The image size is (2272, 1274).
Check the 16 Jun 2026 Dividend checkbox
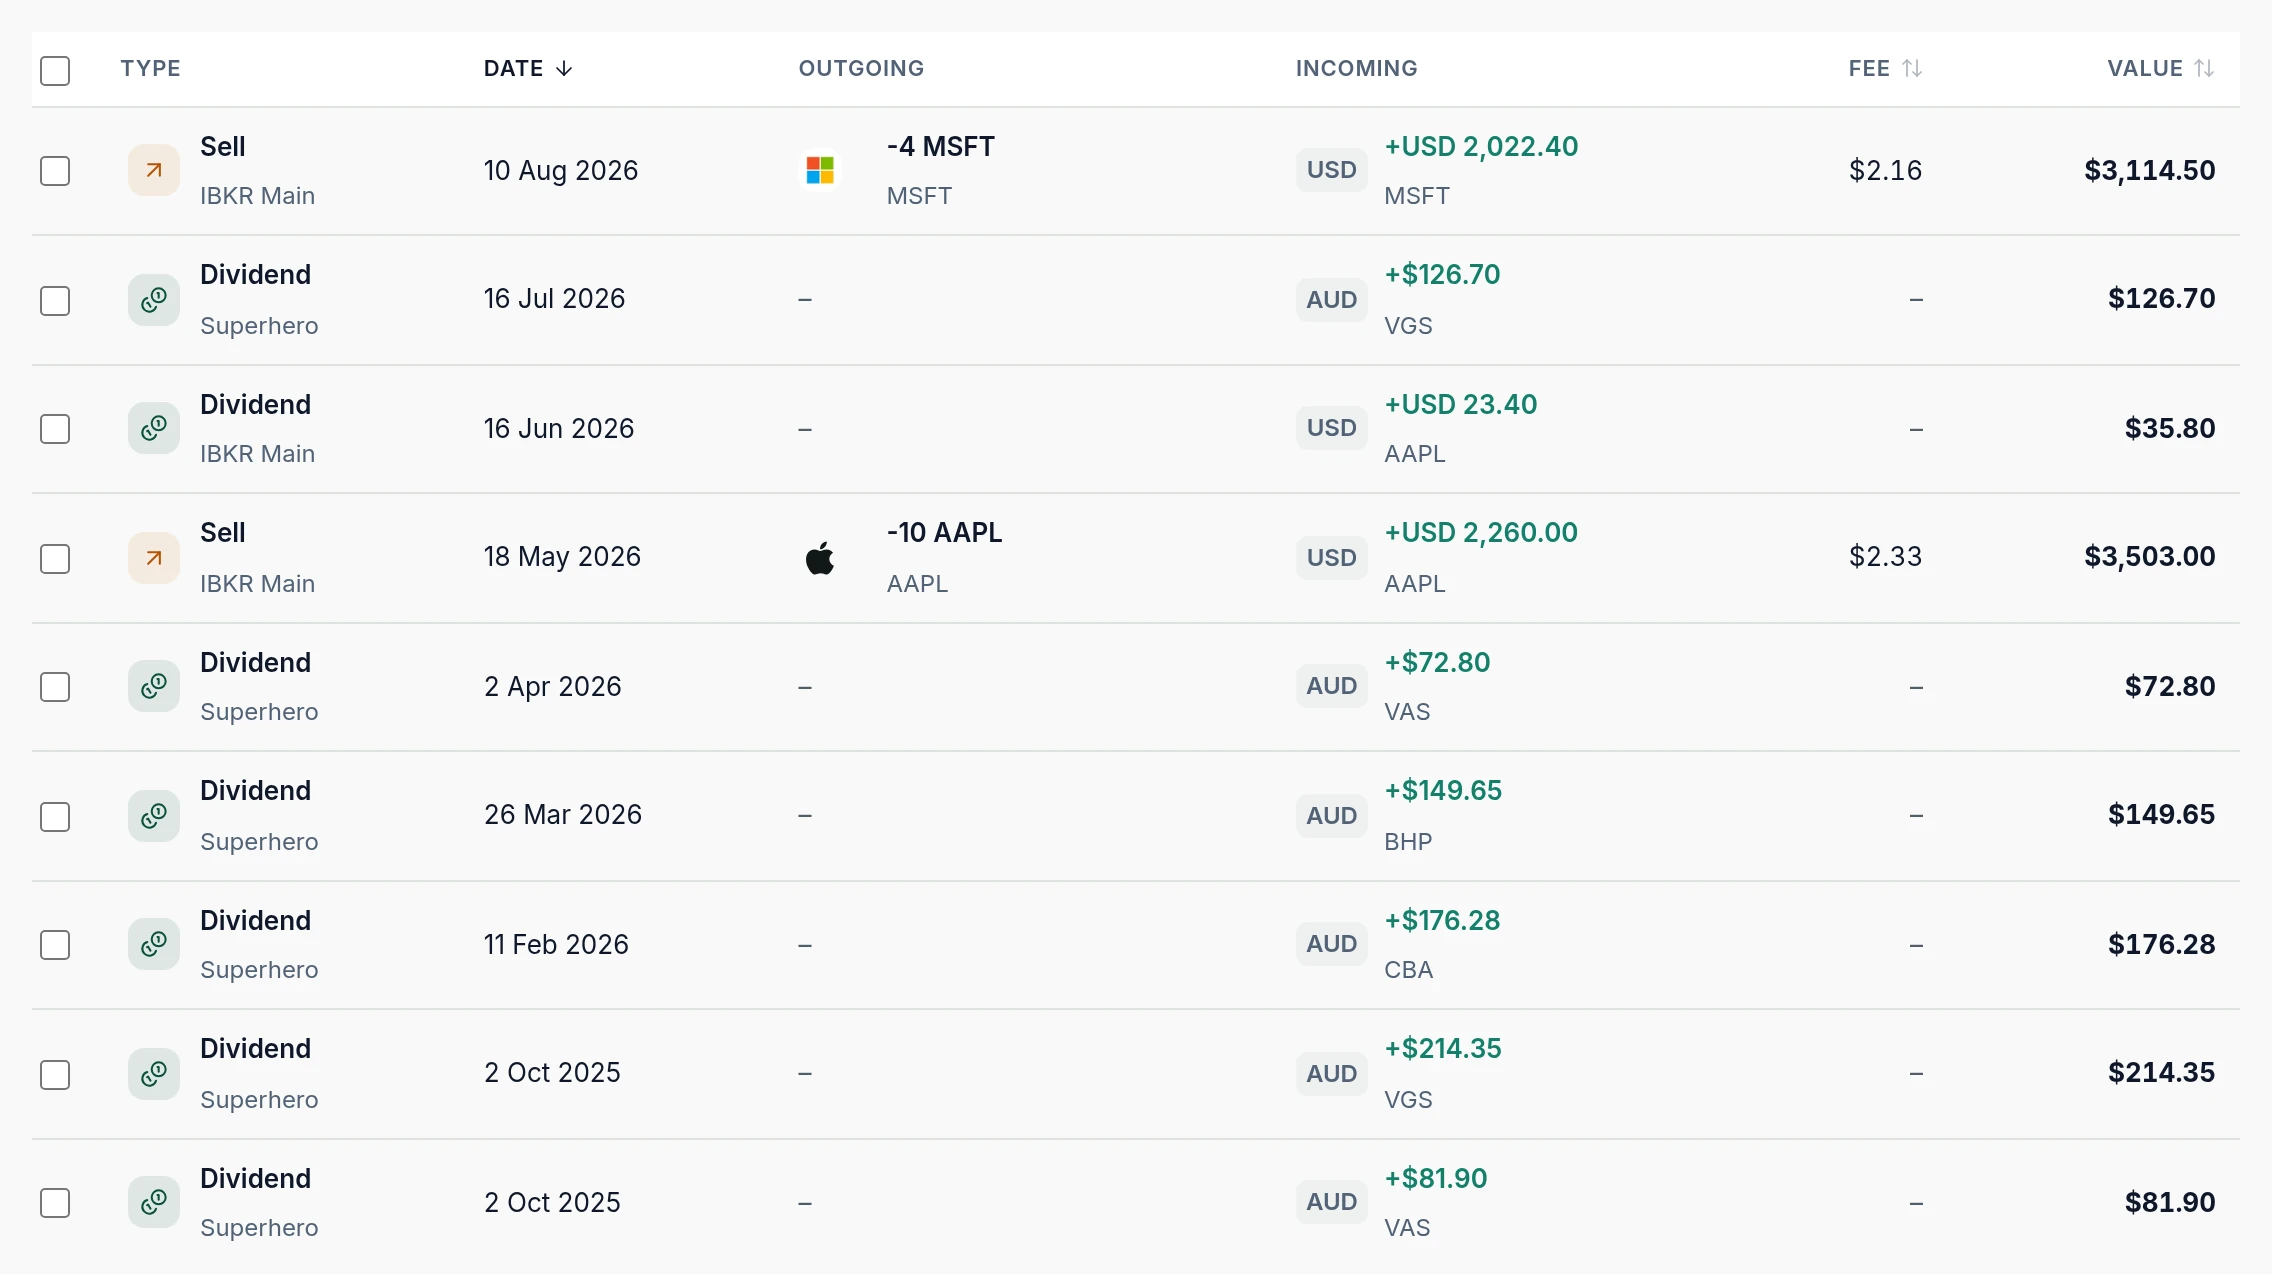coord(55,429)
